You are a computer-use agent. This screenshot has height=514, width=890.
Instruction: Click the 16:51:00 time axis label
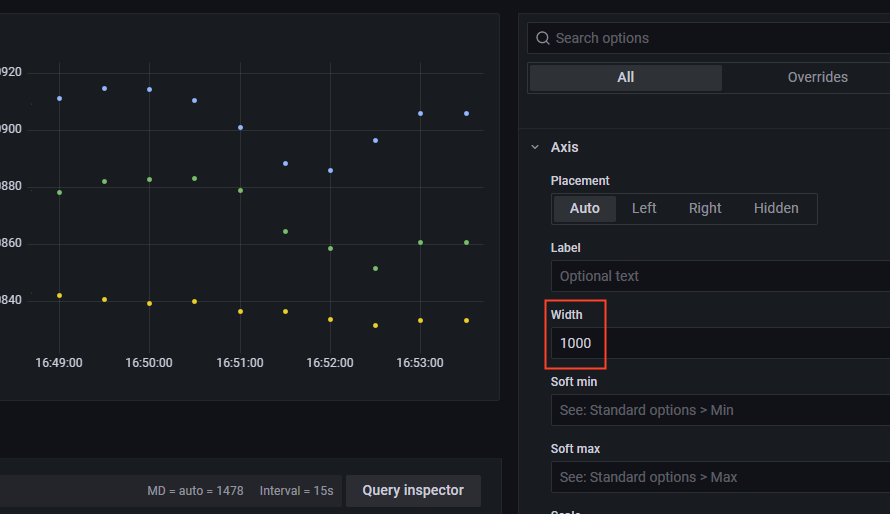coord(240,363)
